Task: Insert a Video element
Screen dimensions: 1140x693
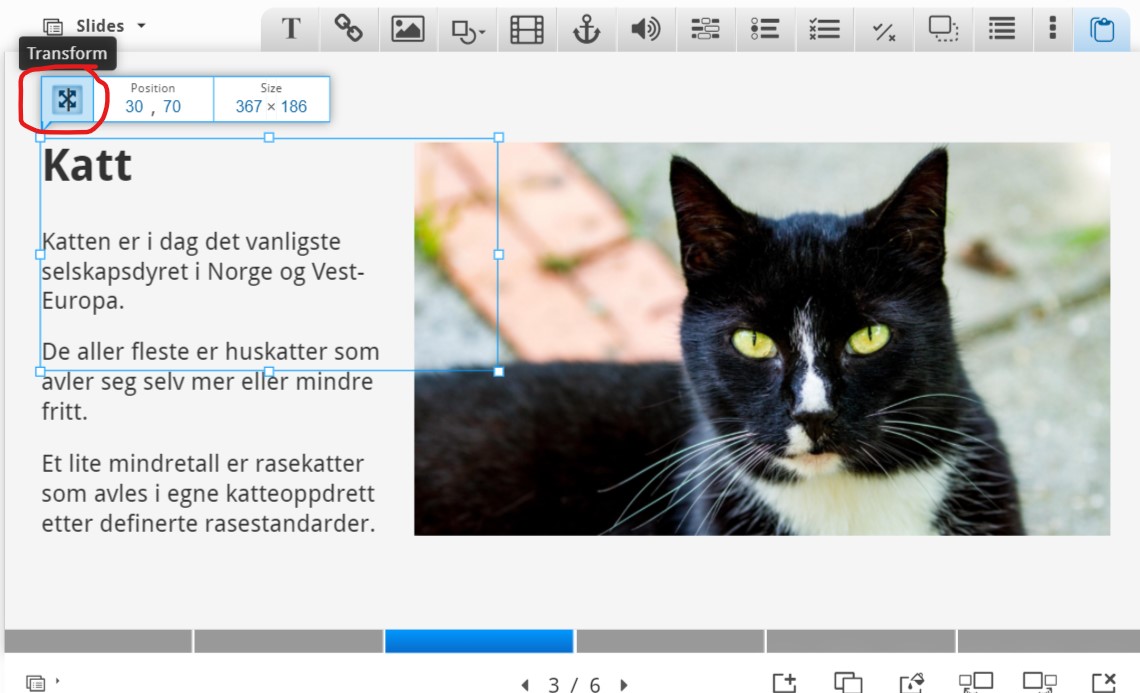Action: point(527,30)
